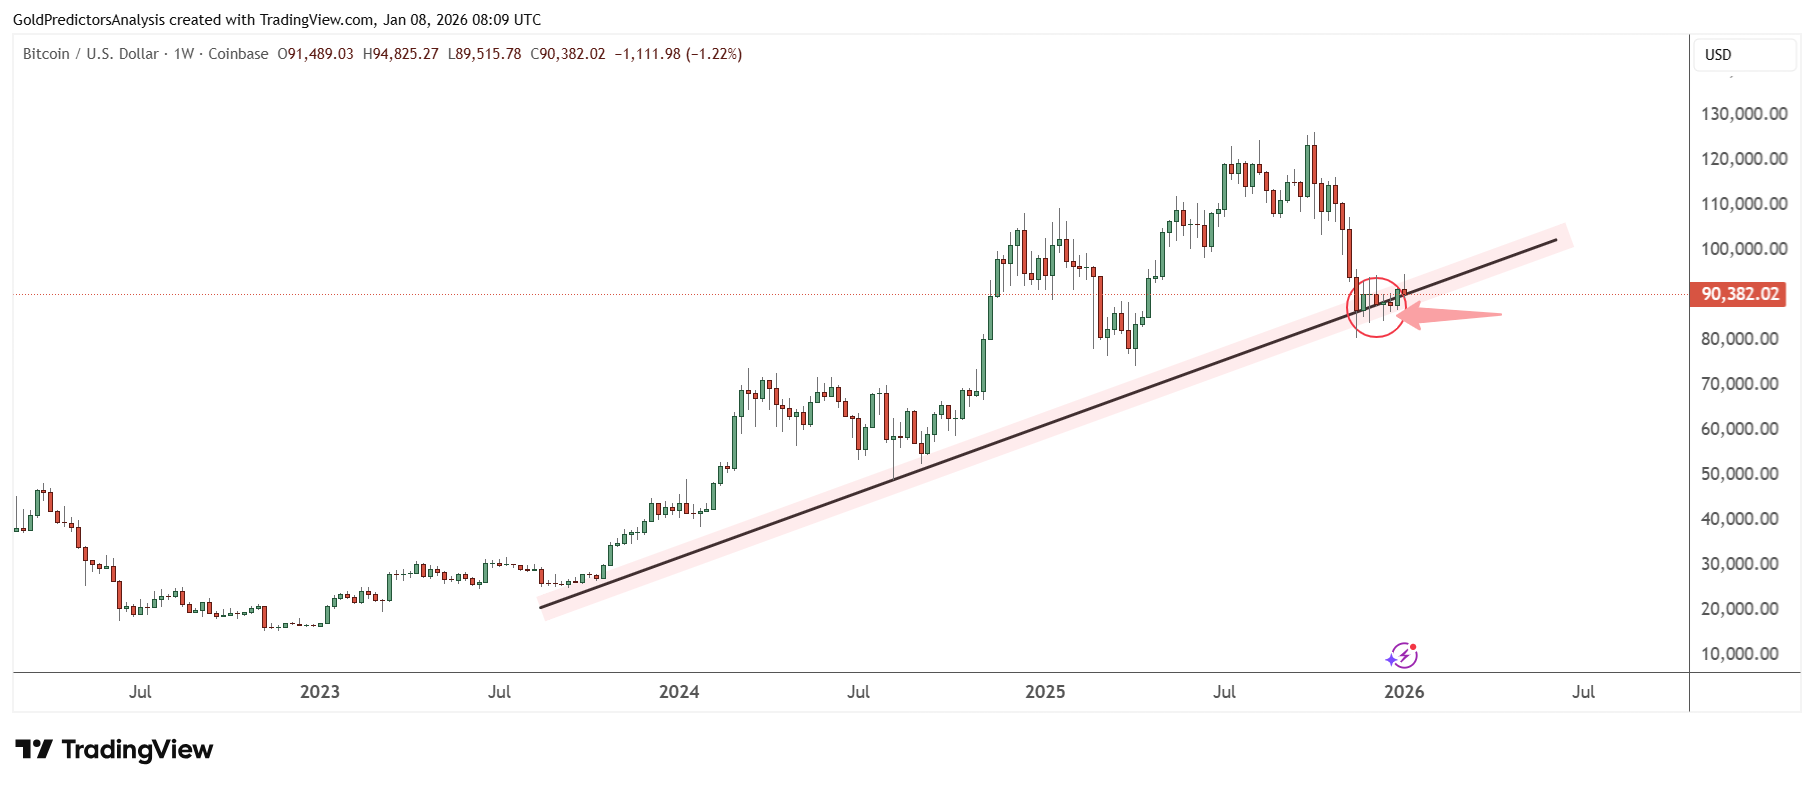The height and width of the screenshot is (787, 1814).
Task: Click the TradingView wordmark text
Action: (x=137, y=750)
